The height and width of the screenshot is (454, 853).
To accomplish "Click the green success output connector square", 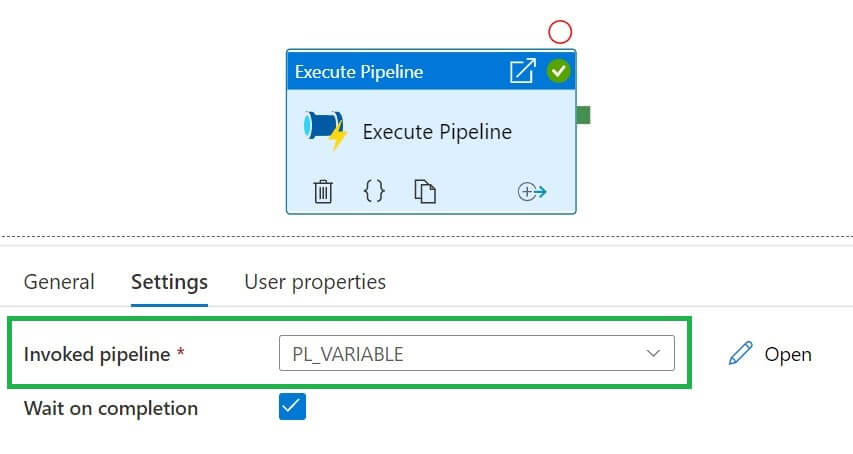I will [583, 116].
